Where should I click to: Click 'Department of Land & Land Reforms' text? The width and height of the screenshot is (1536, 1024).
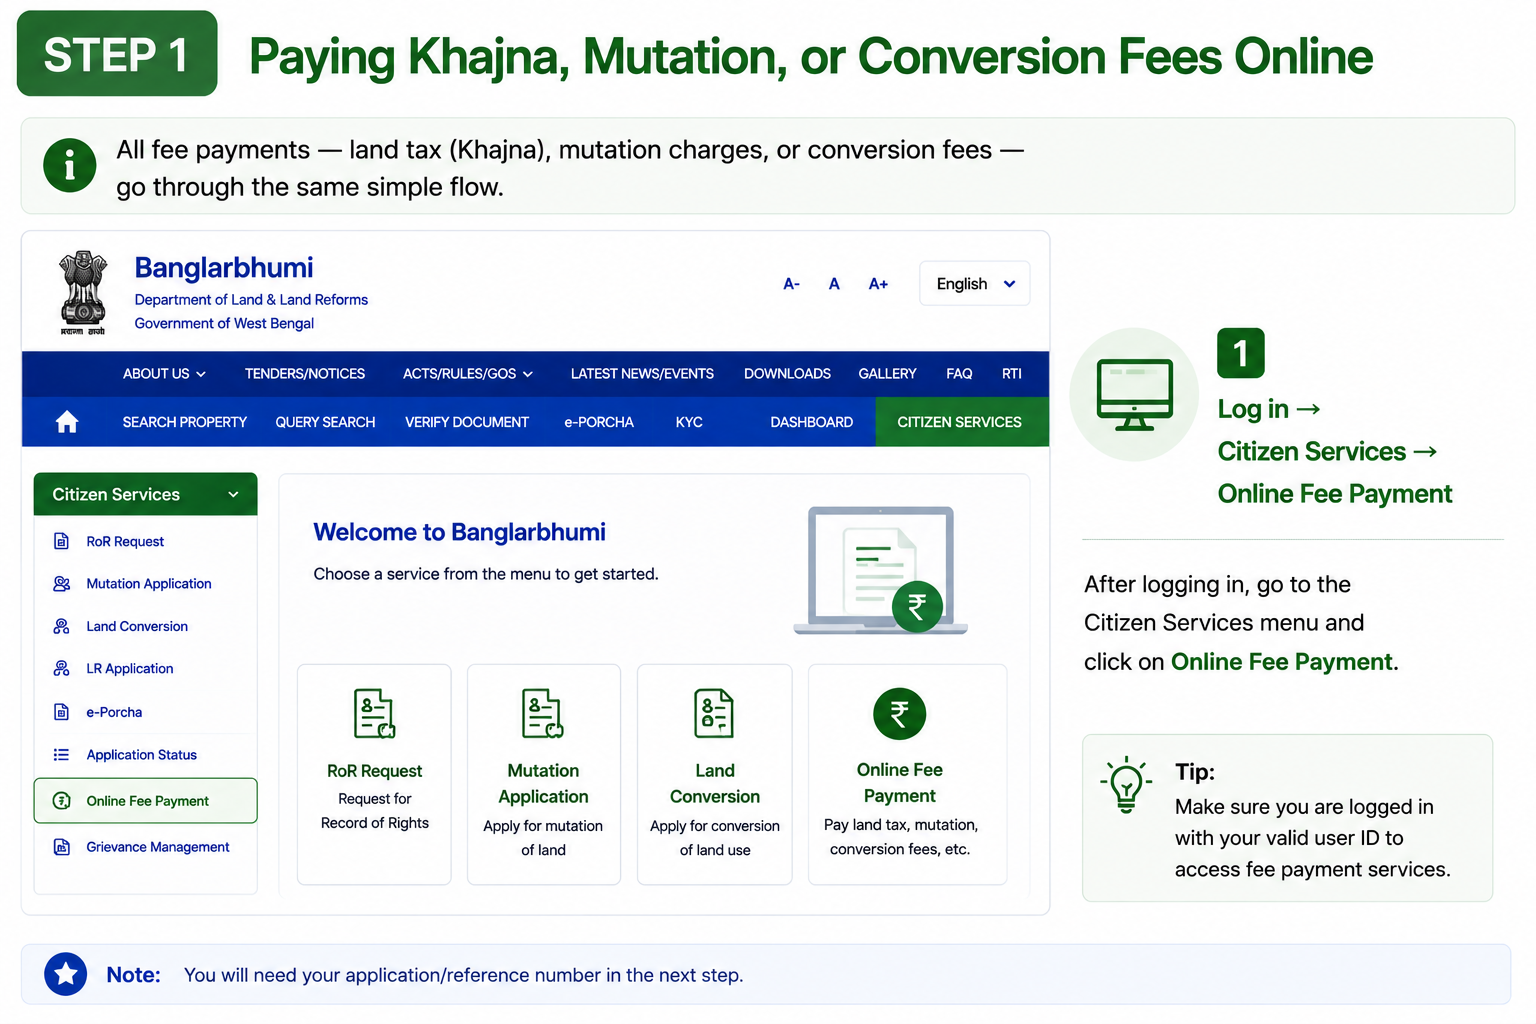[x=251, y=300]
